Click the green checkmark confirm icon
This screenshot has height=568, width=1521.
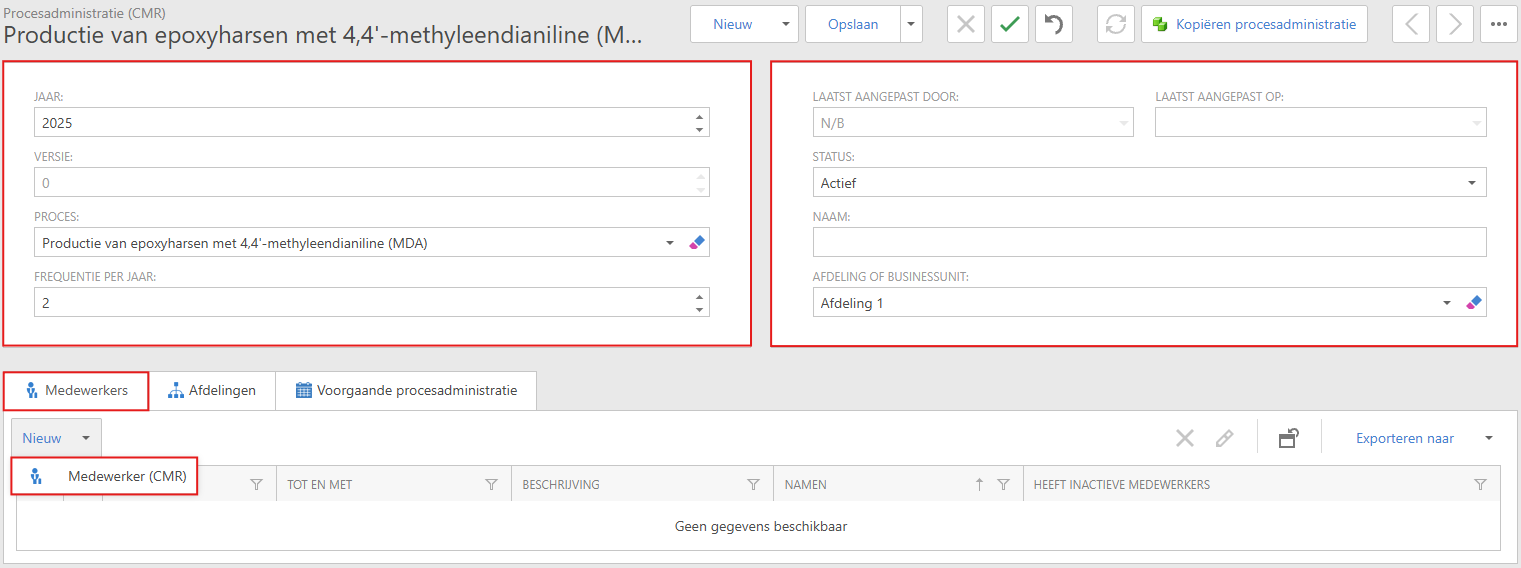(1010, 24)
